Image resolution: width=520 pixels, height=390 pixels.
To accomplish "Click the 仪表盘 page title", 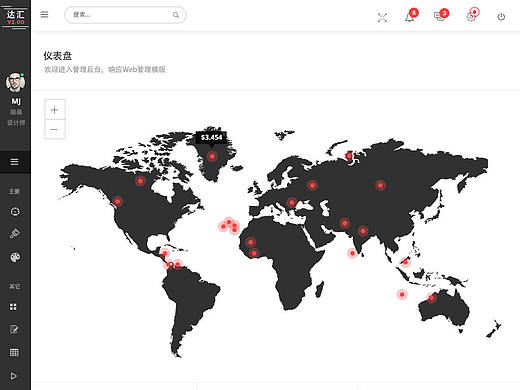I will [x=58, y=56].
